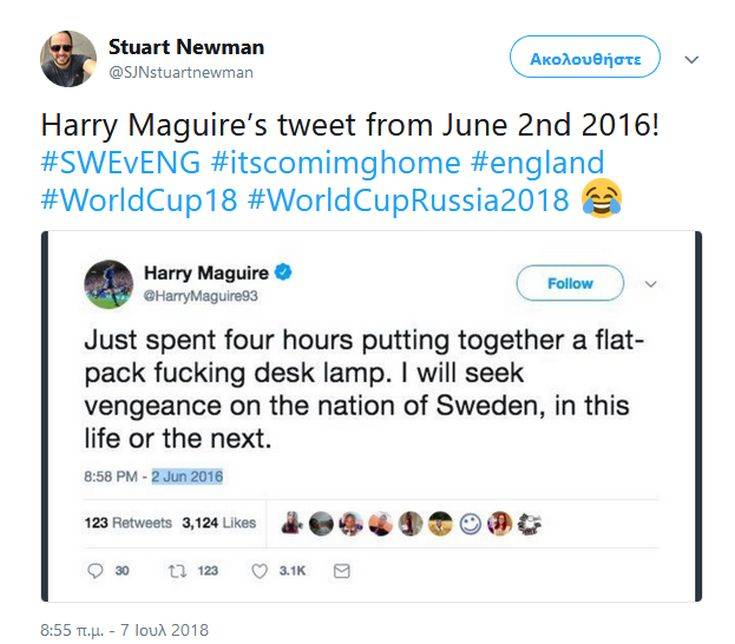Open the chevron menu next to Follow
Viewport: 735px width, 644px height.
coord(650,284)
